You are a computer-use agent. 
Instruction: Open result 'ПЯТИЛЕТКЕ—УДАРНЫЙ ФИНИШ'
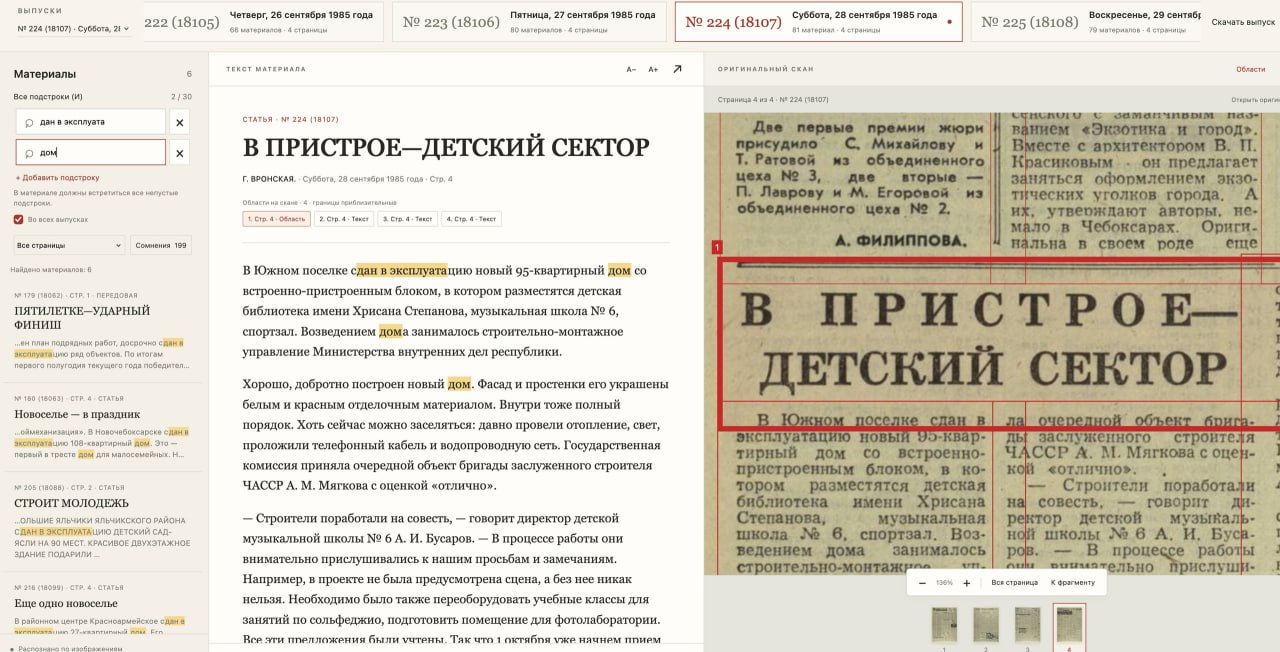(104, 331)
